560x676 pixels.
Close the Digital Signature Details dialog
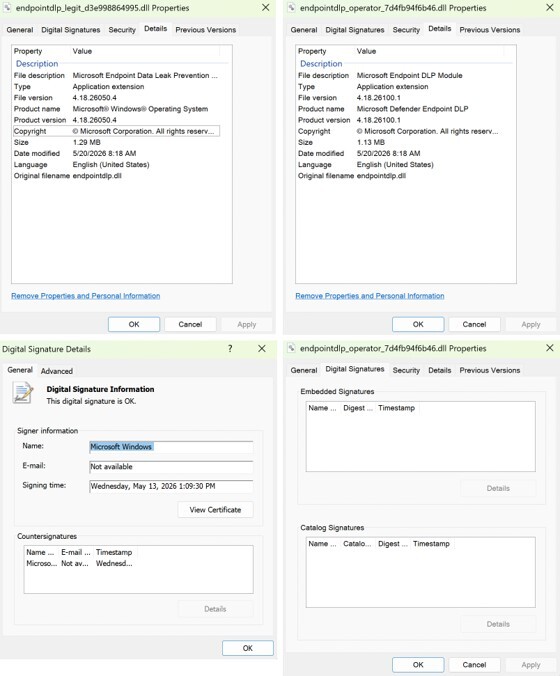pos(262,348)
